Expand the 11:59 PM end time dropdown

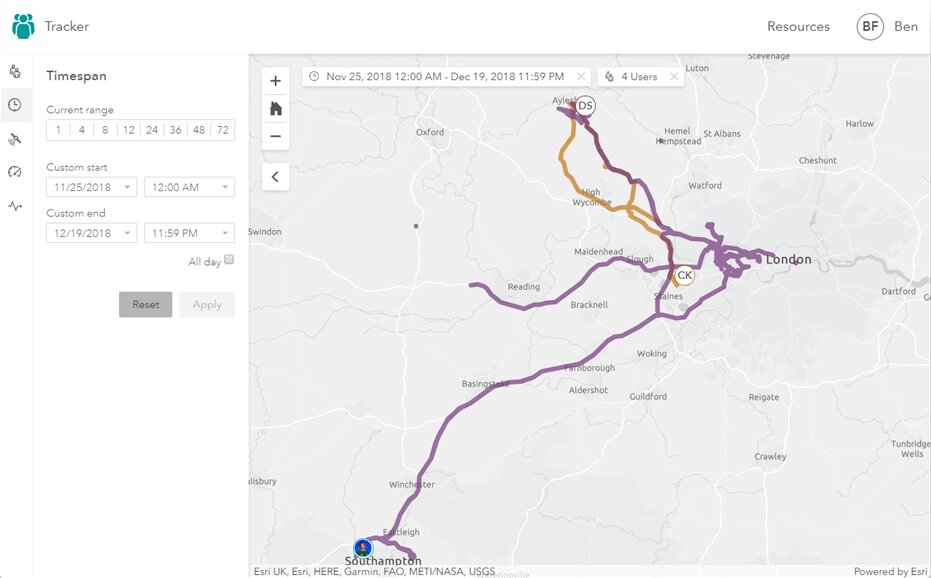[x=189, y=233]
